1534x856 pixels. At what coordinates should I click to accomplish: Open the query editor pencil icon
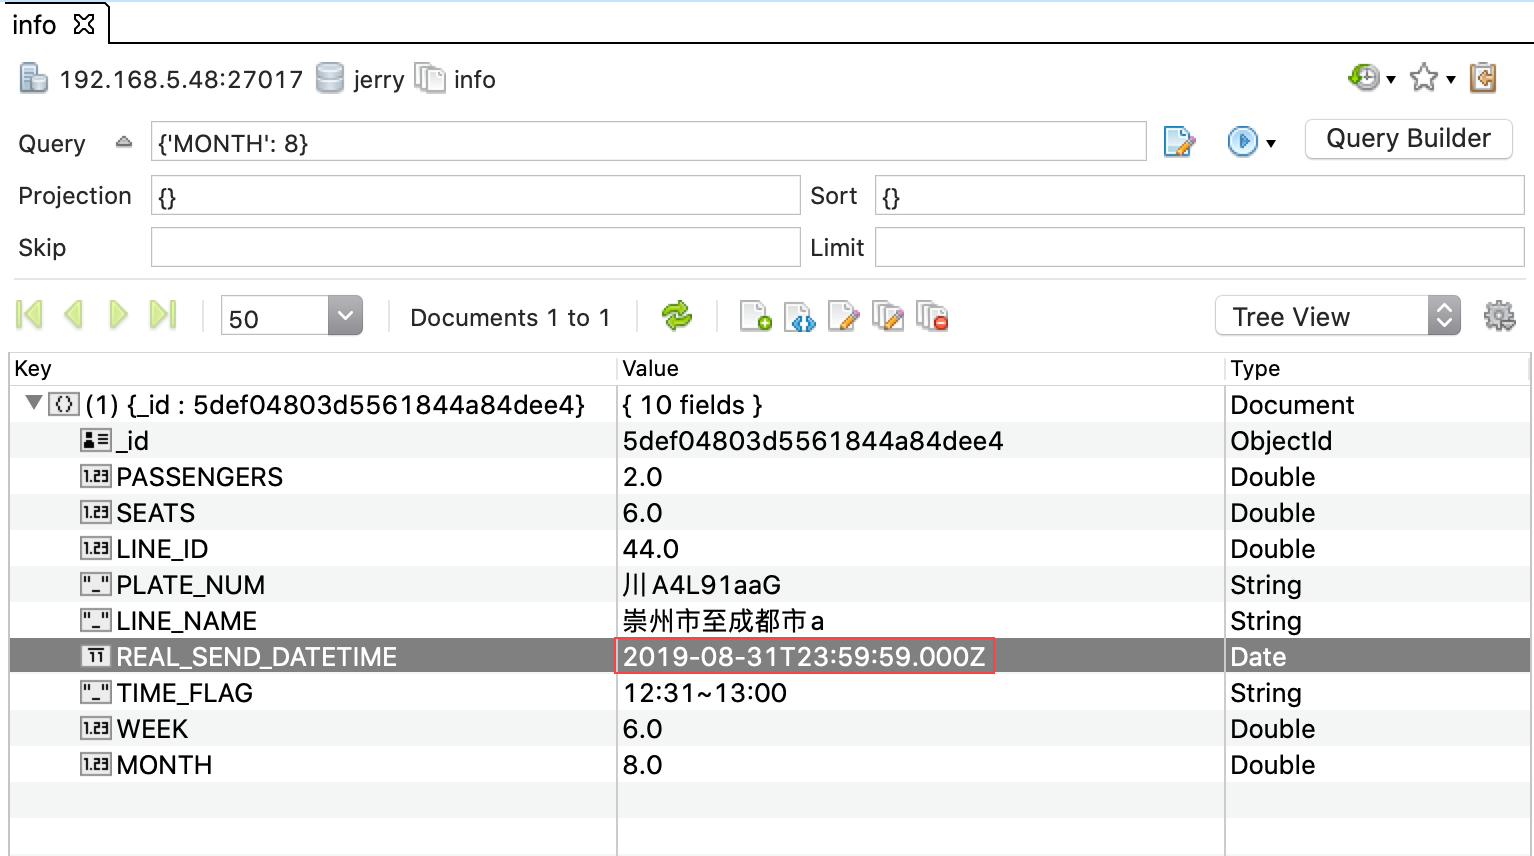click(1180, 142)
